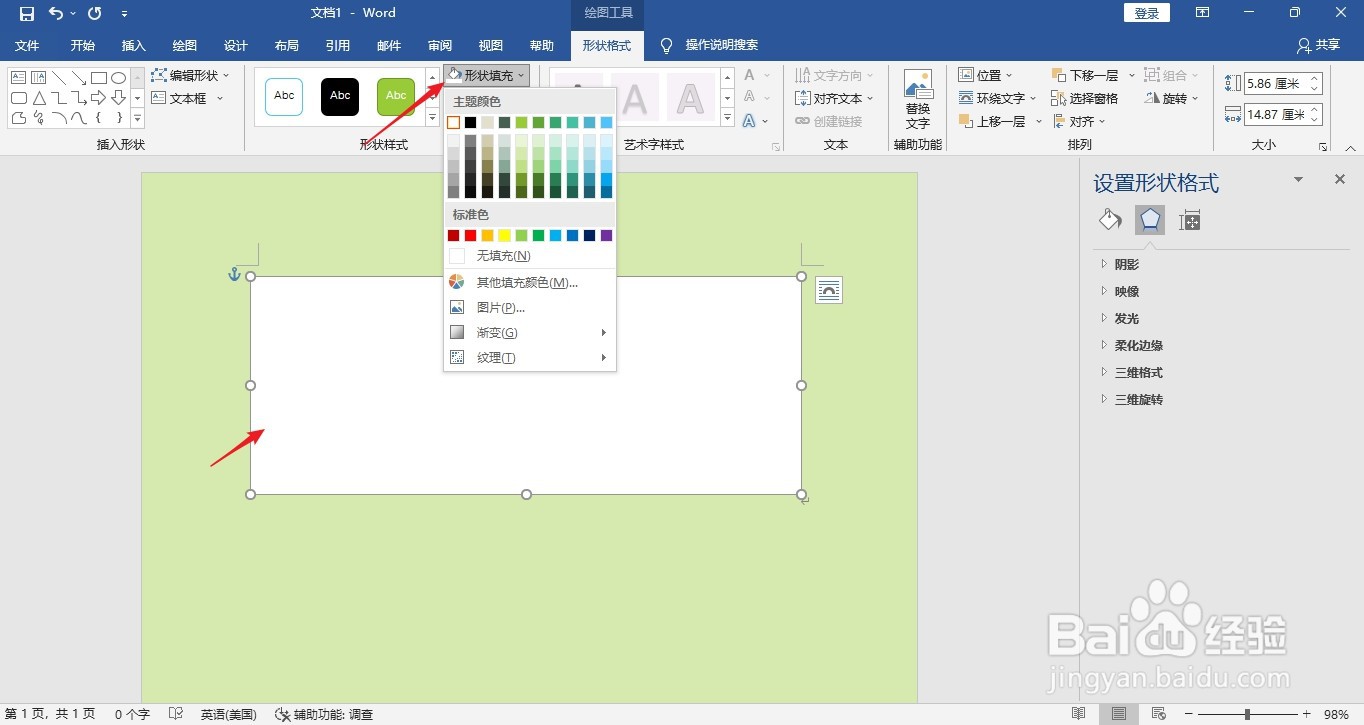Pick the standard yellow color swatch
This screenshot has height=725, width=1364.
pos(505,235)
